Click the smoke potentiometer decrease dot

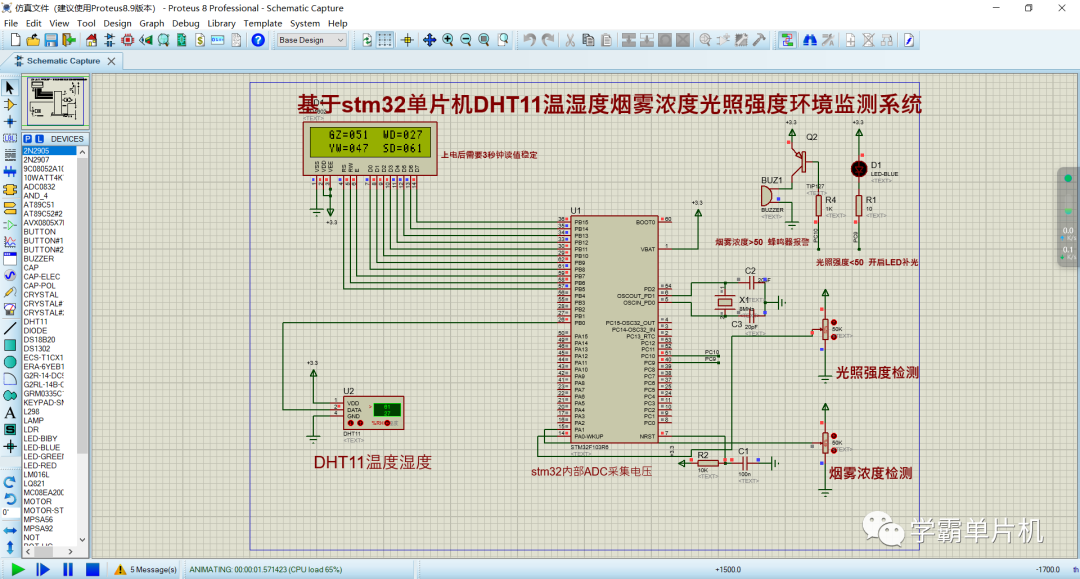[x=834, y=450]
